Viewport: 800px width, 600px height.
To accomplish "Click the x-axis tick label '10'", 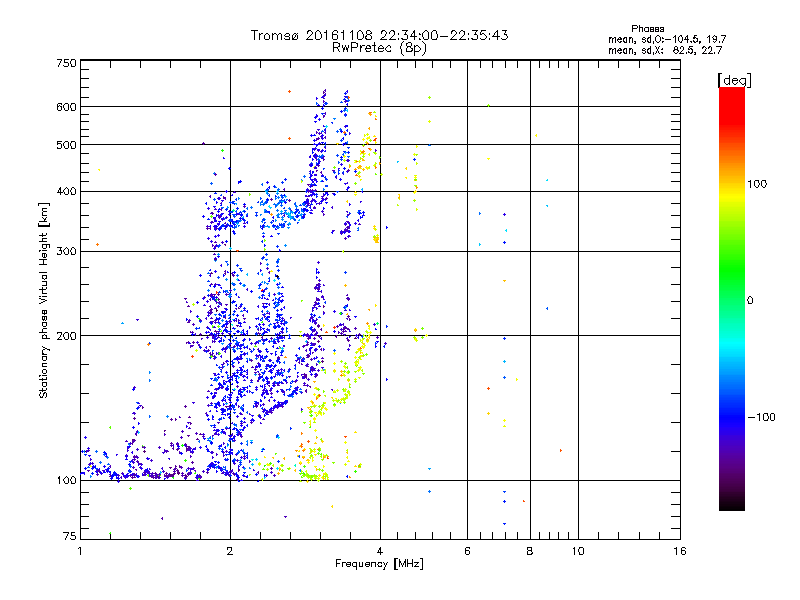I will coord(578,551).
